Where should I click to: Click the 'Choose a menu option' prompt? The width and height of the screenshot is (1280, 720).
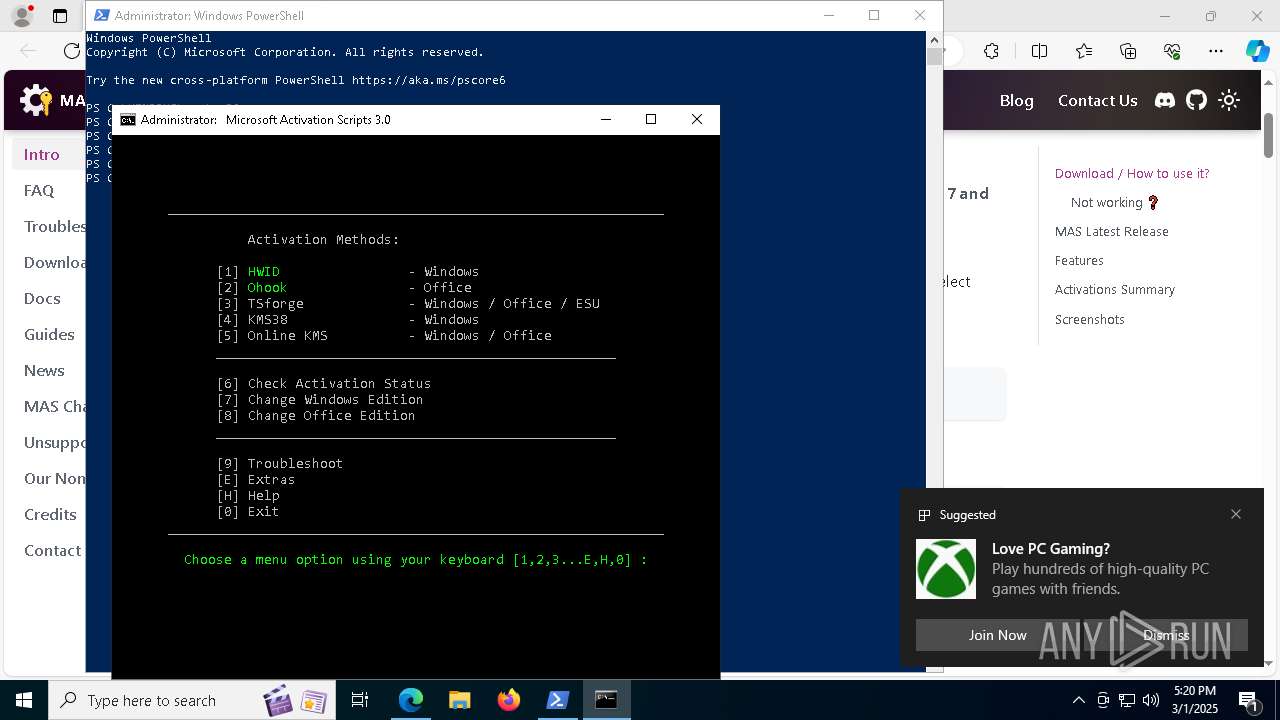pyautogui.click(x=415, y=559)
